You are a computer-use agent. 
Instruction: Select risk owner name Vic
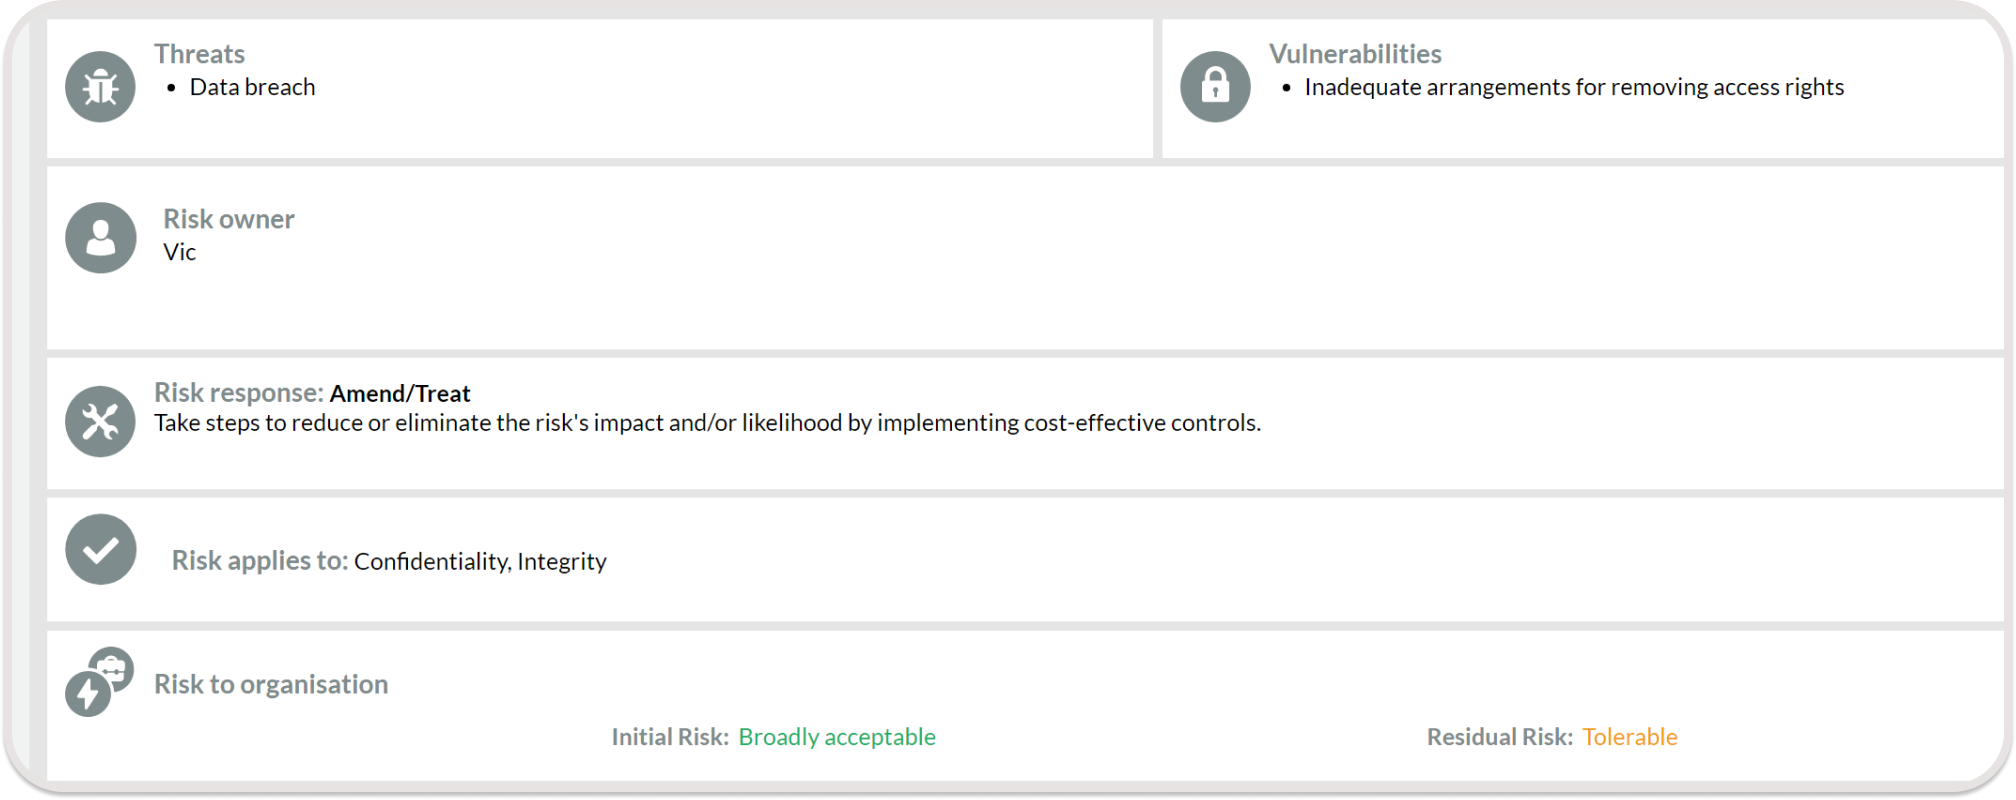pos(180,252)
